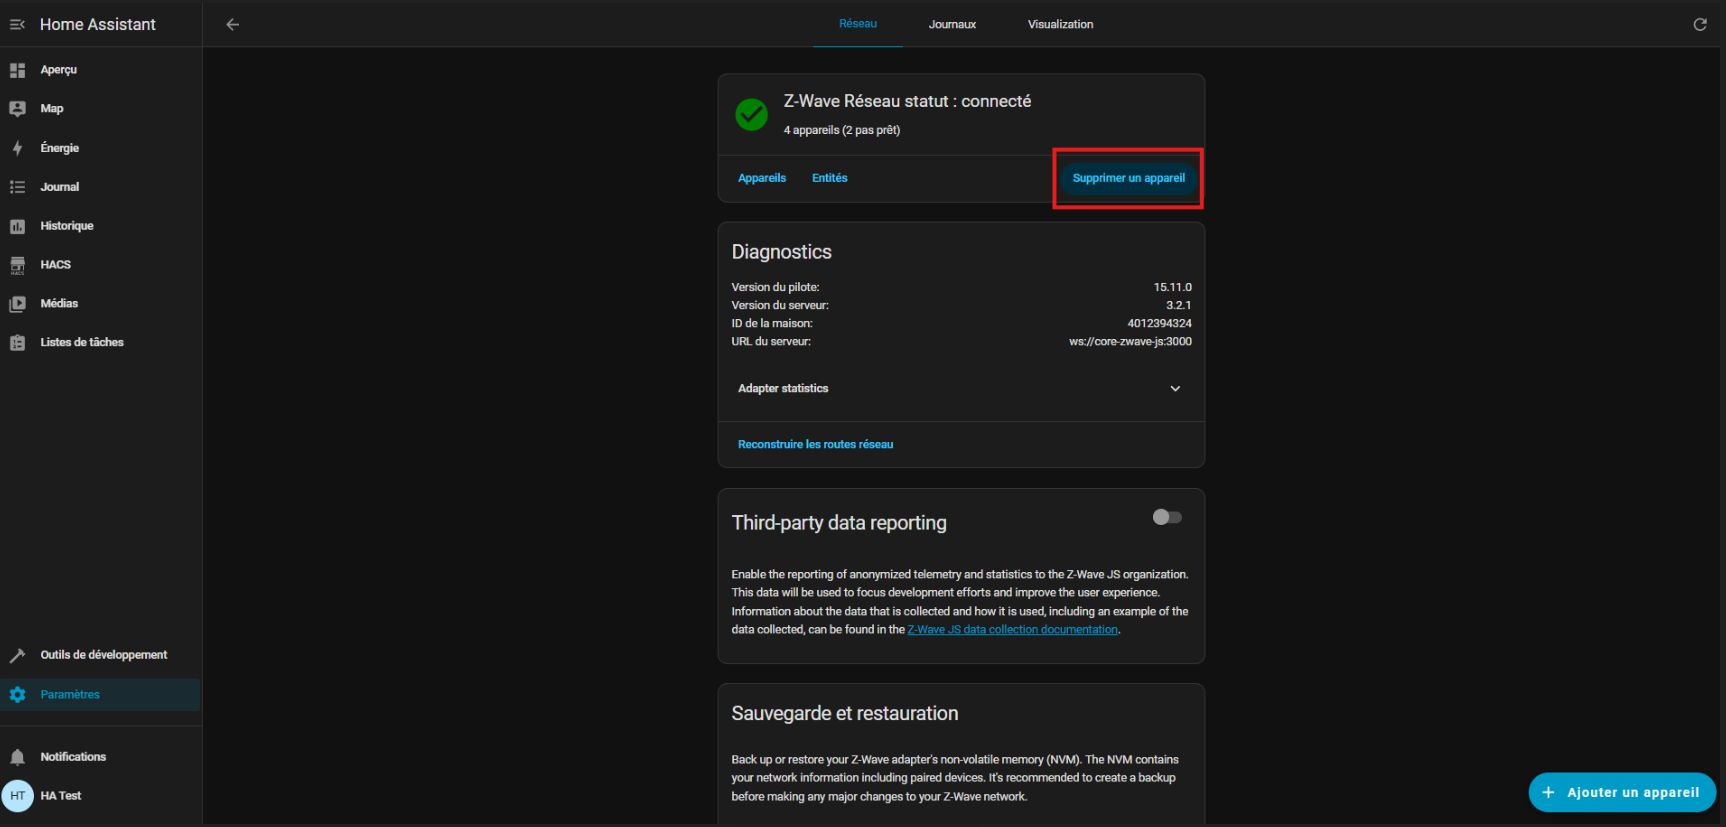Click the back arrow icon

tap(232, 24)
